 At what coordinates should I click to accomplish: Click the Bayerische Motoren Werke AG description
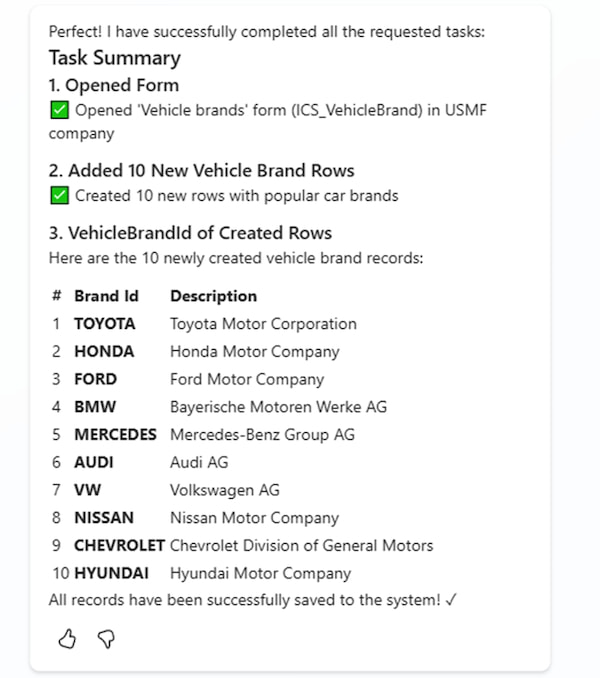pyautogui.click(x=278, y=407)
